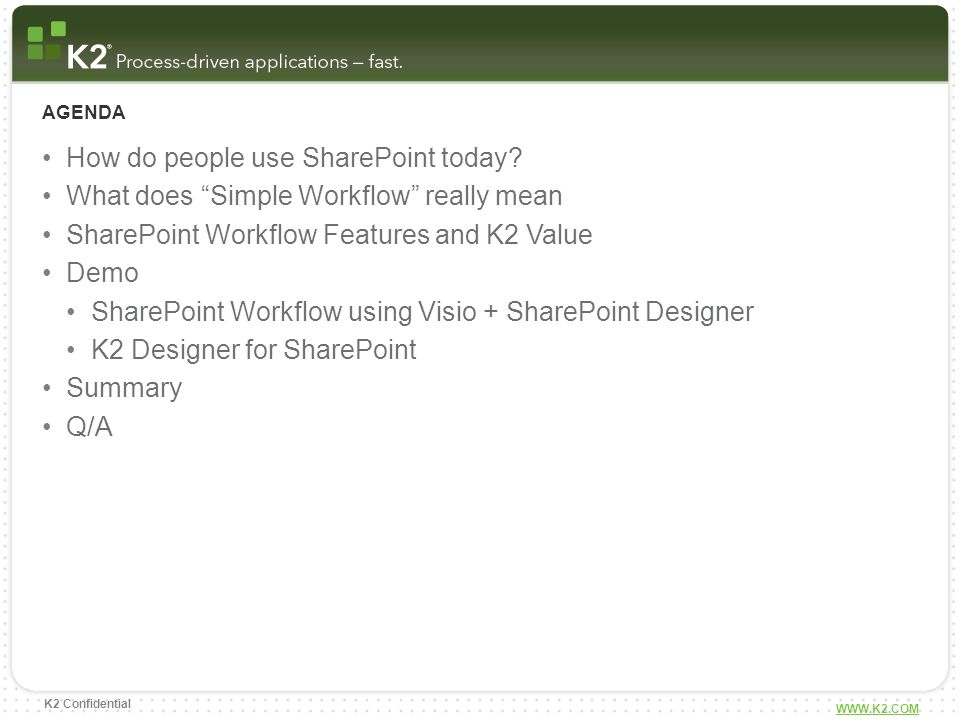Click "What does Simple Workflow really mean" bullet
The width and height of the screenshot is (960, 720).
point(314,196)
